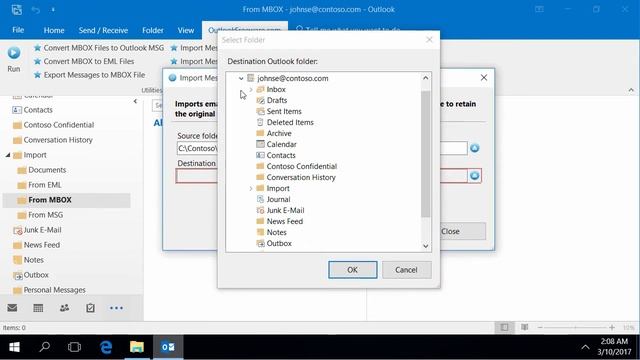Collapse the Import folder in the sidebar

click(x=8, y=155)
